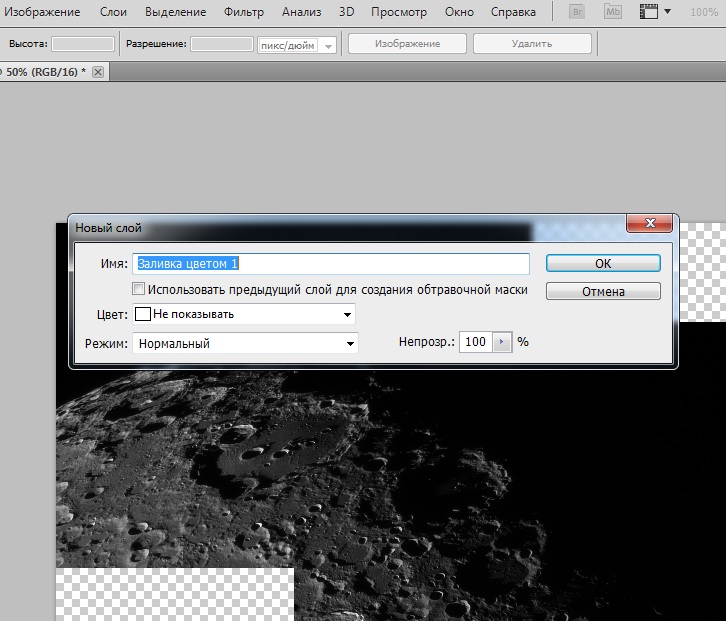Open the Изображение menu
Viewport: 726px width, 621px height.
coord(42,12)
